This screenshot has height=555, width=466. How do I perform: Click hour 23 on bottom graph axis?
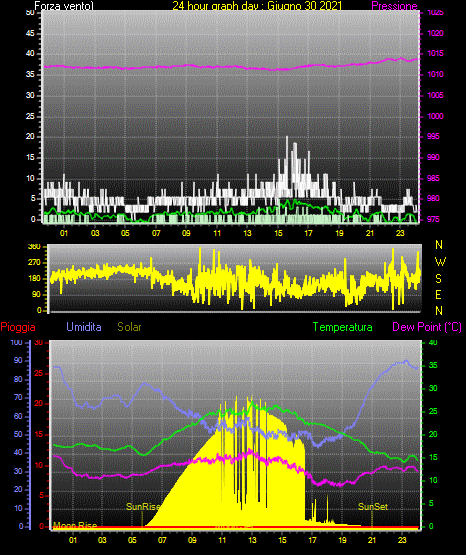402,540
